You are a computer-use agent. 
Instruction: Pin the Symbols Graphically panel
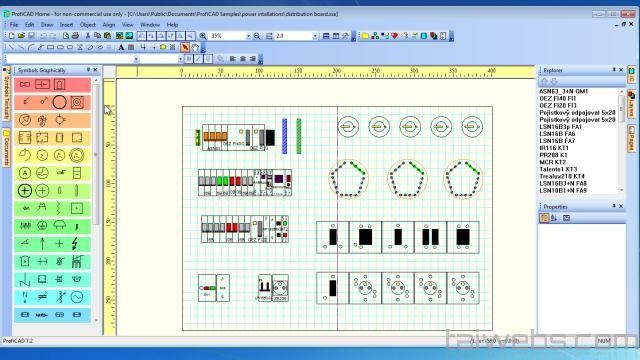point(88,70)
